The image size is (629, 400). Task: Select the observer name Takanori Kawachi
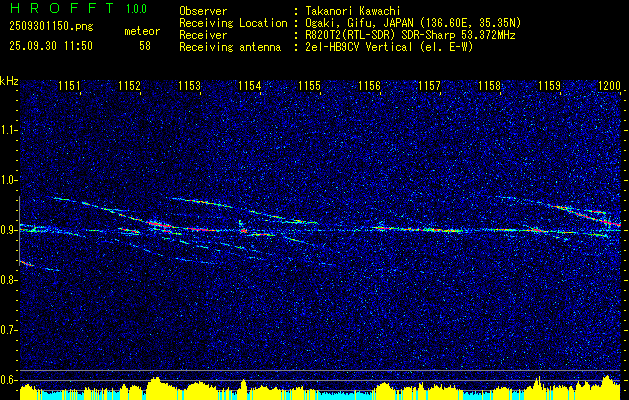click(353, 11)
